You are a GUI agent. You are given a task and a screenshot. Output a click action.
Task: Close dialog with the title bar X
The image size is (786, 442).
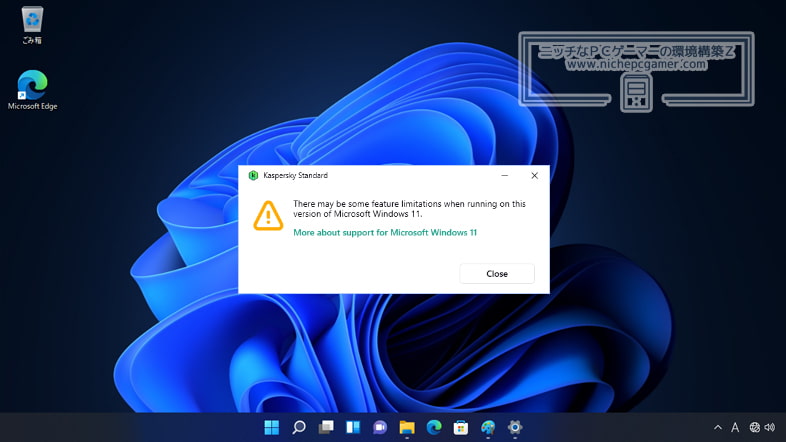click(534, 175)
